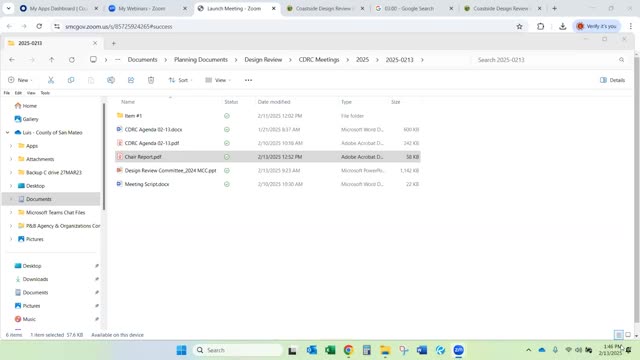
Task: Select Meeting Script.docx file
Action: click(267, 184)
